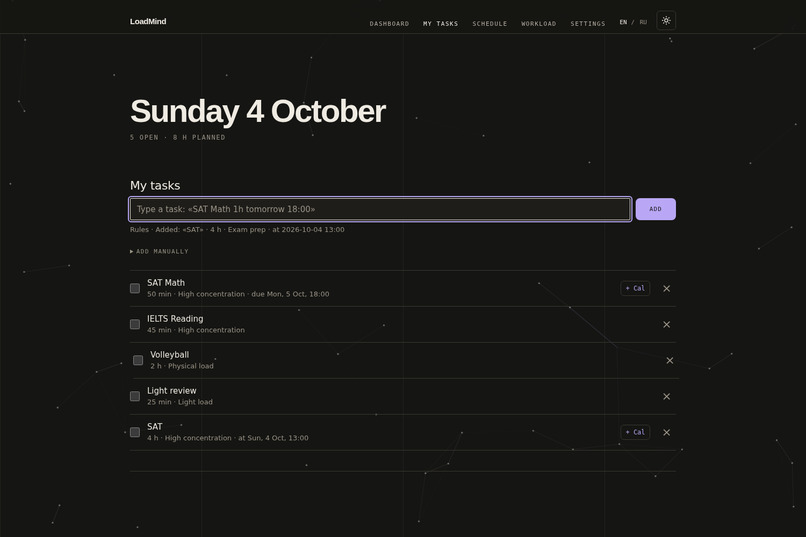
Task: Click 'at Sun, 4 Oct, 13:00' detail text
Action: click(x=273, y=438)
